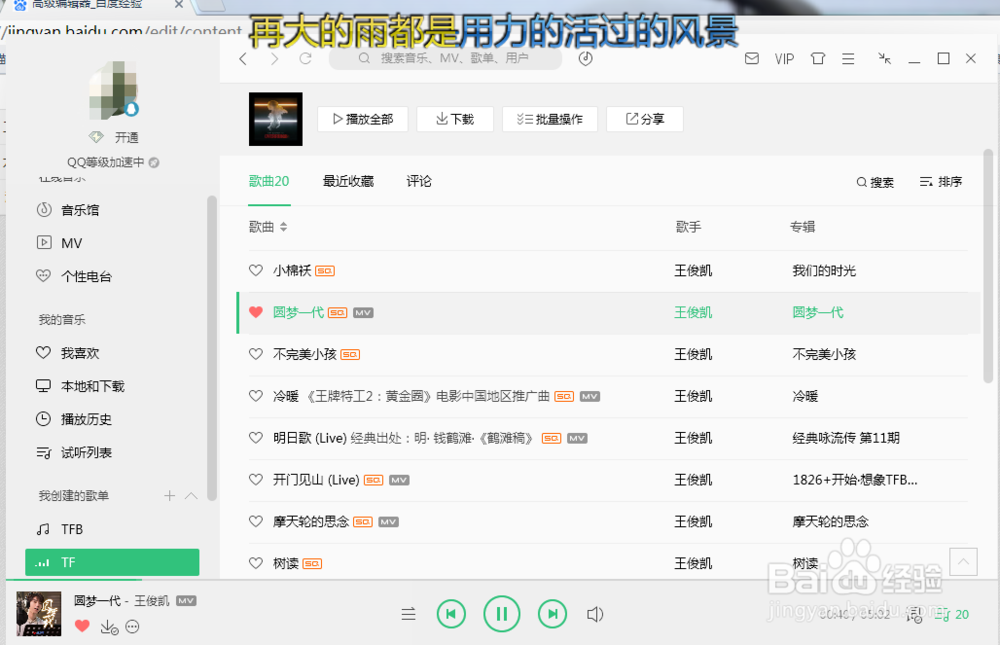Switch to mini mode via the shrink icon
This screenshot has height=645, width=1000.
(884, 58)
